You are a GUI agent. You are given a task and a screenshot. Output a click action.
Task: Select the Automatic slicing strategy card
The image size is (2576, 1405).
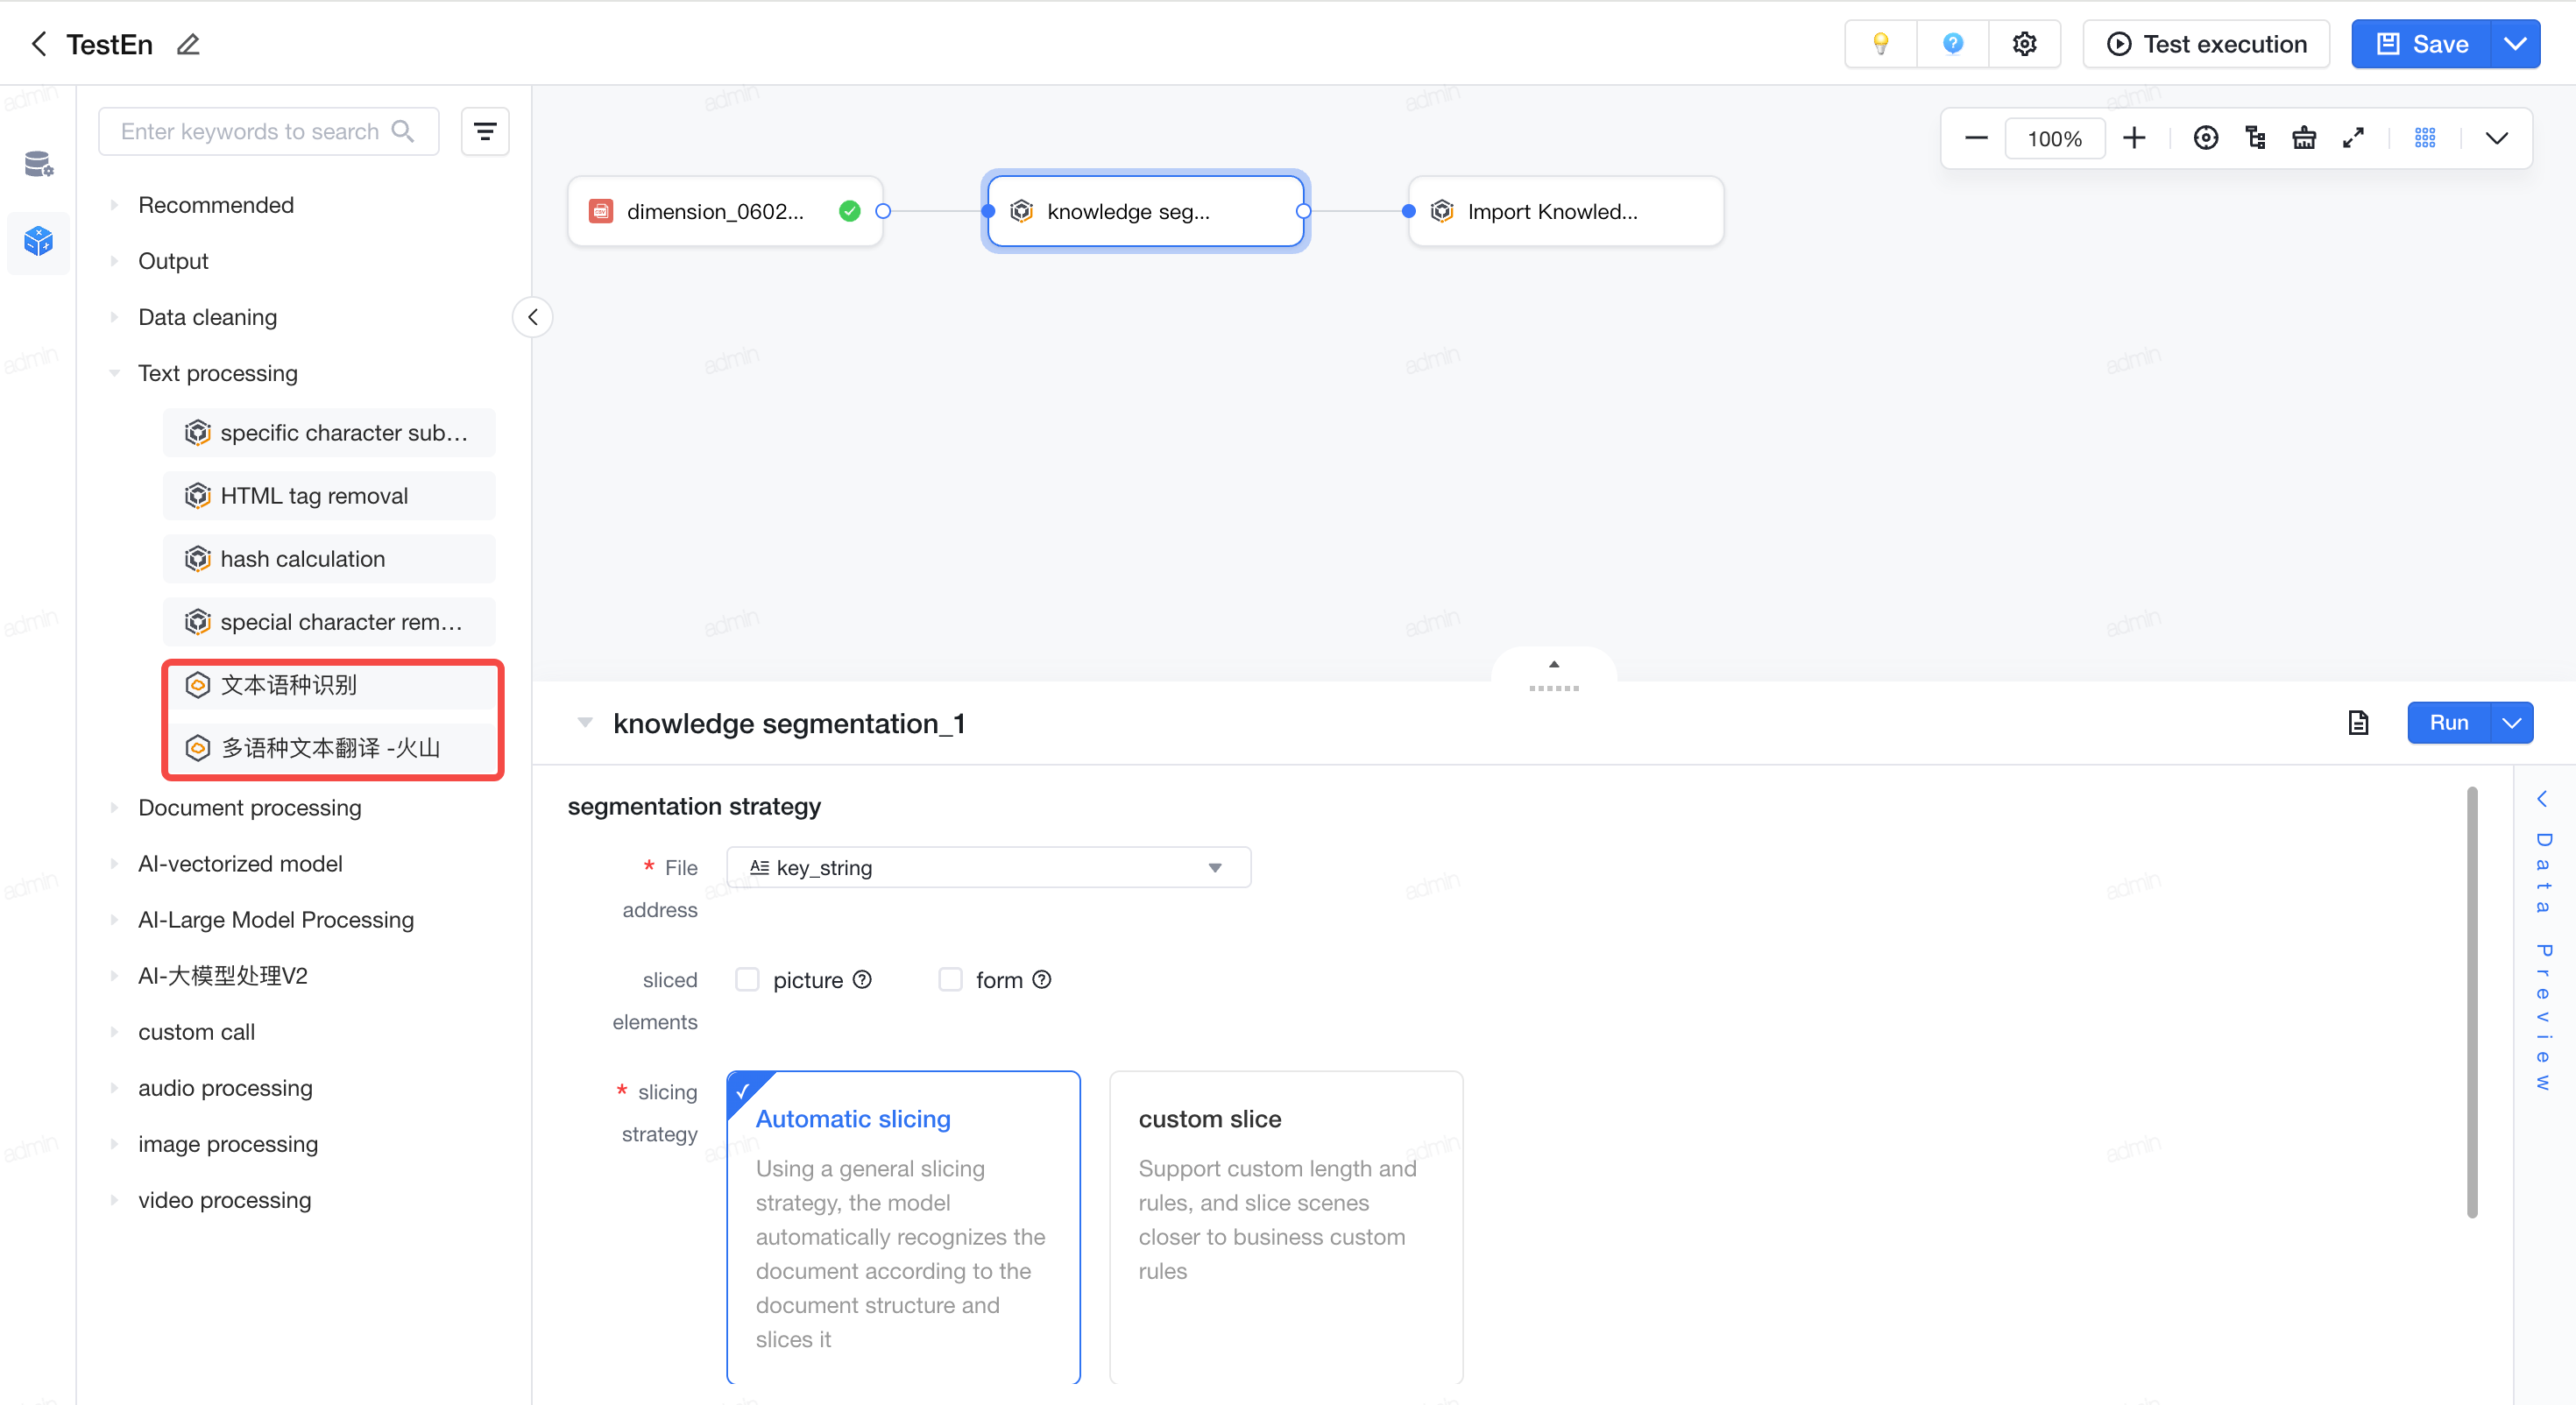[x=903, y=1227]
